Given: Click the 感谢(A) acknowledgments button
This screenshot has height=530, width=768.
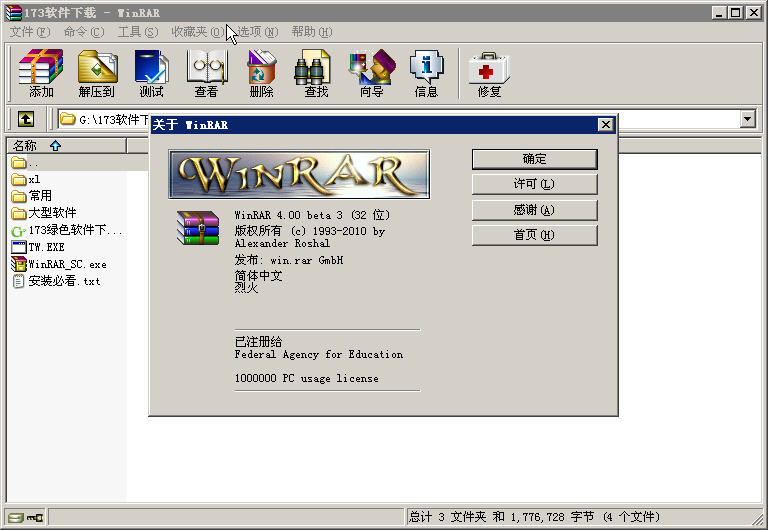Looking at the screenshot, I should 534,210.
